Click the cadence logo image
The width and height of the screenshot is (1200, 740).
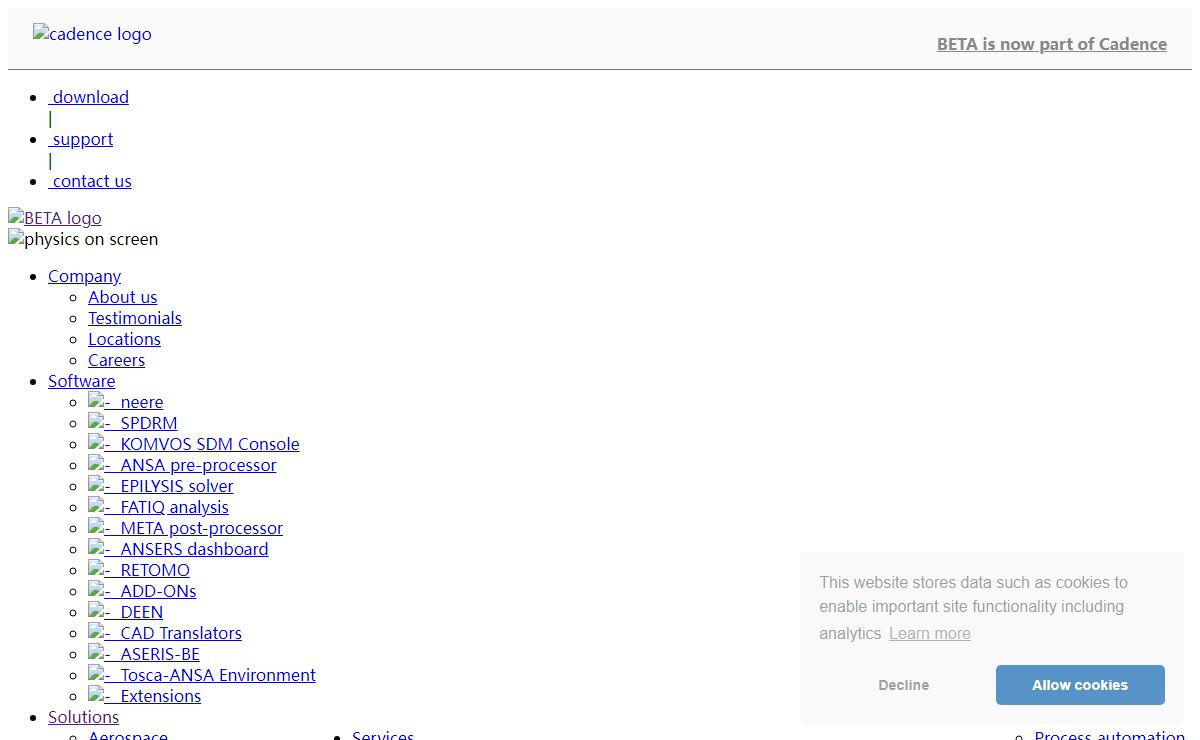(92, 34)
